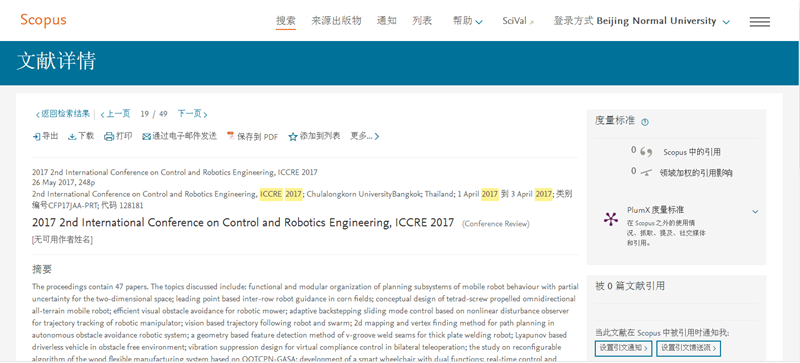The height and width of the screenshot is (363, 800).
Task: Click the 打印 printer icon
Action: click(109, 136)
